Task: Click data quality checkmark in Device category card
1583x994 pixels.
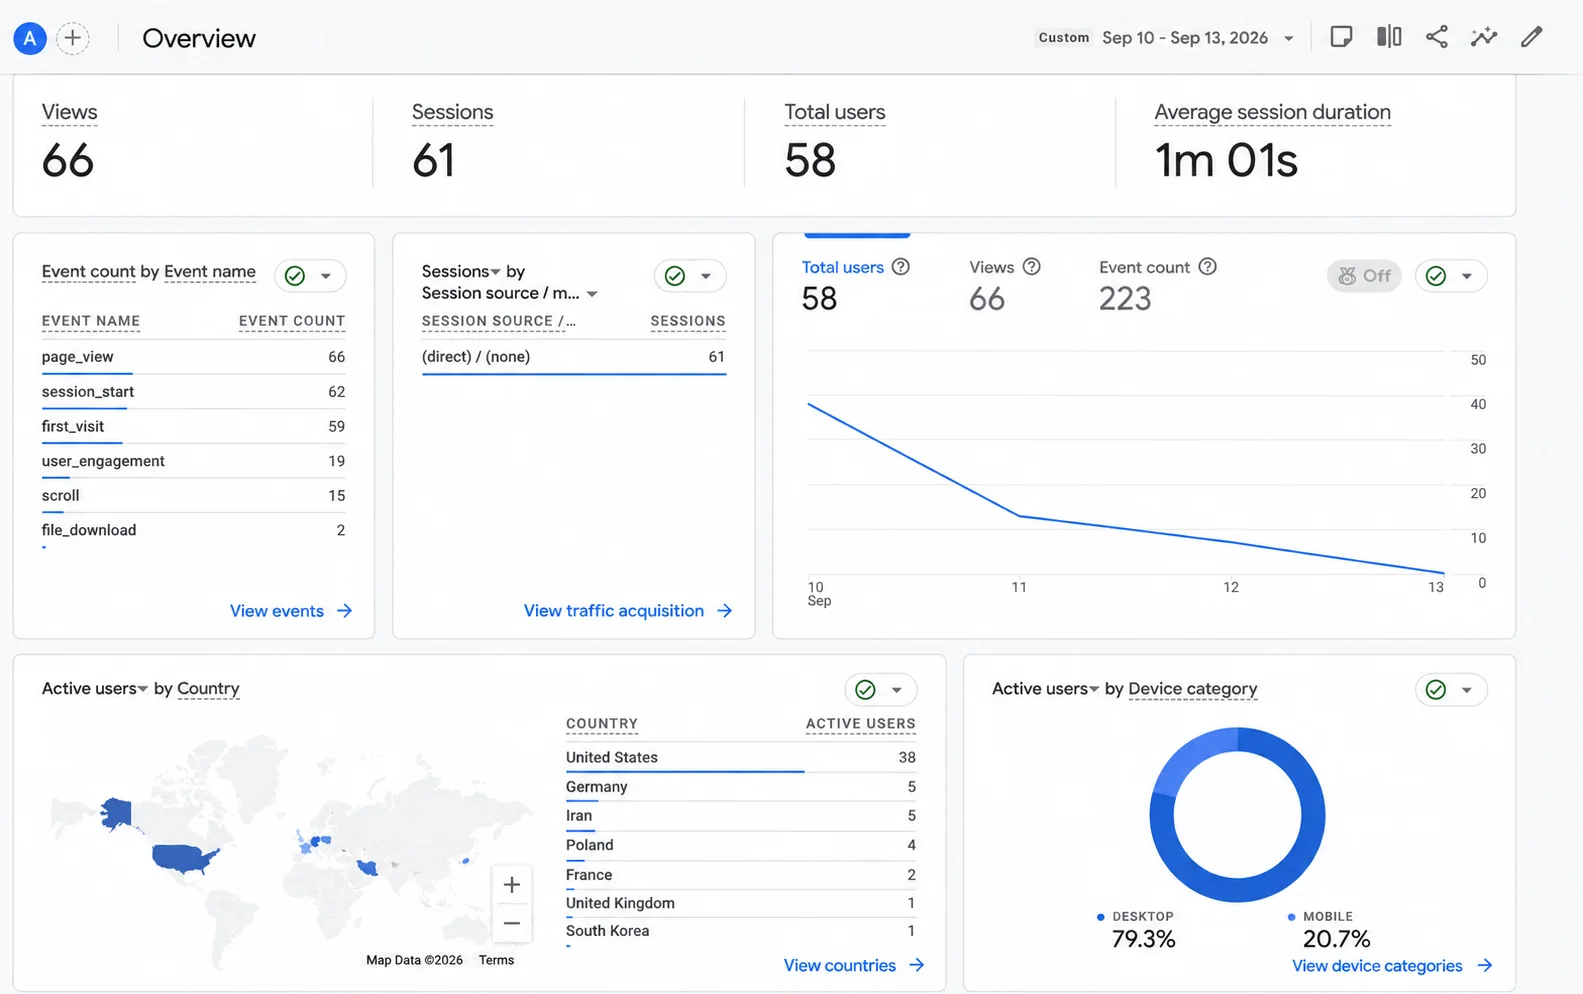Action: click(x=1436, y=690)
